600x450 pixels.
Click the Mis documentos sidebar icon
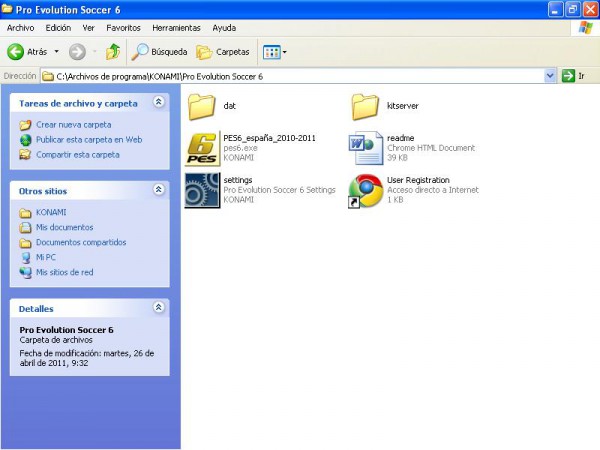(25, 228)
